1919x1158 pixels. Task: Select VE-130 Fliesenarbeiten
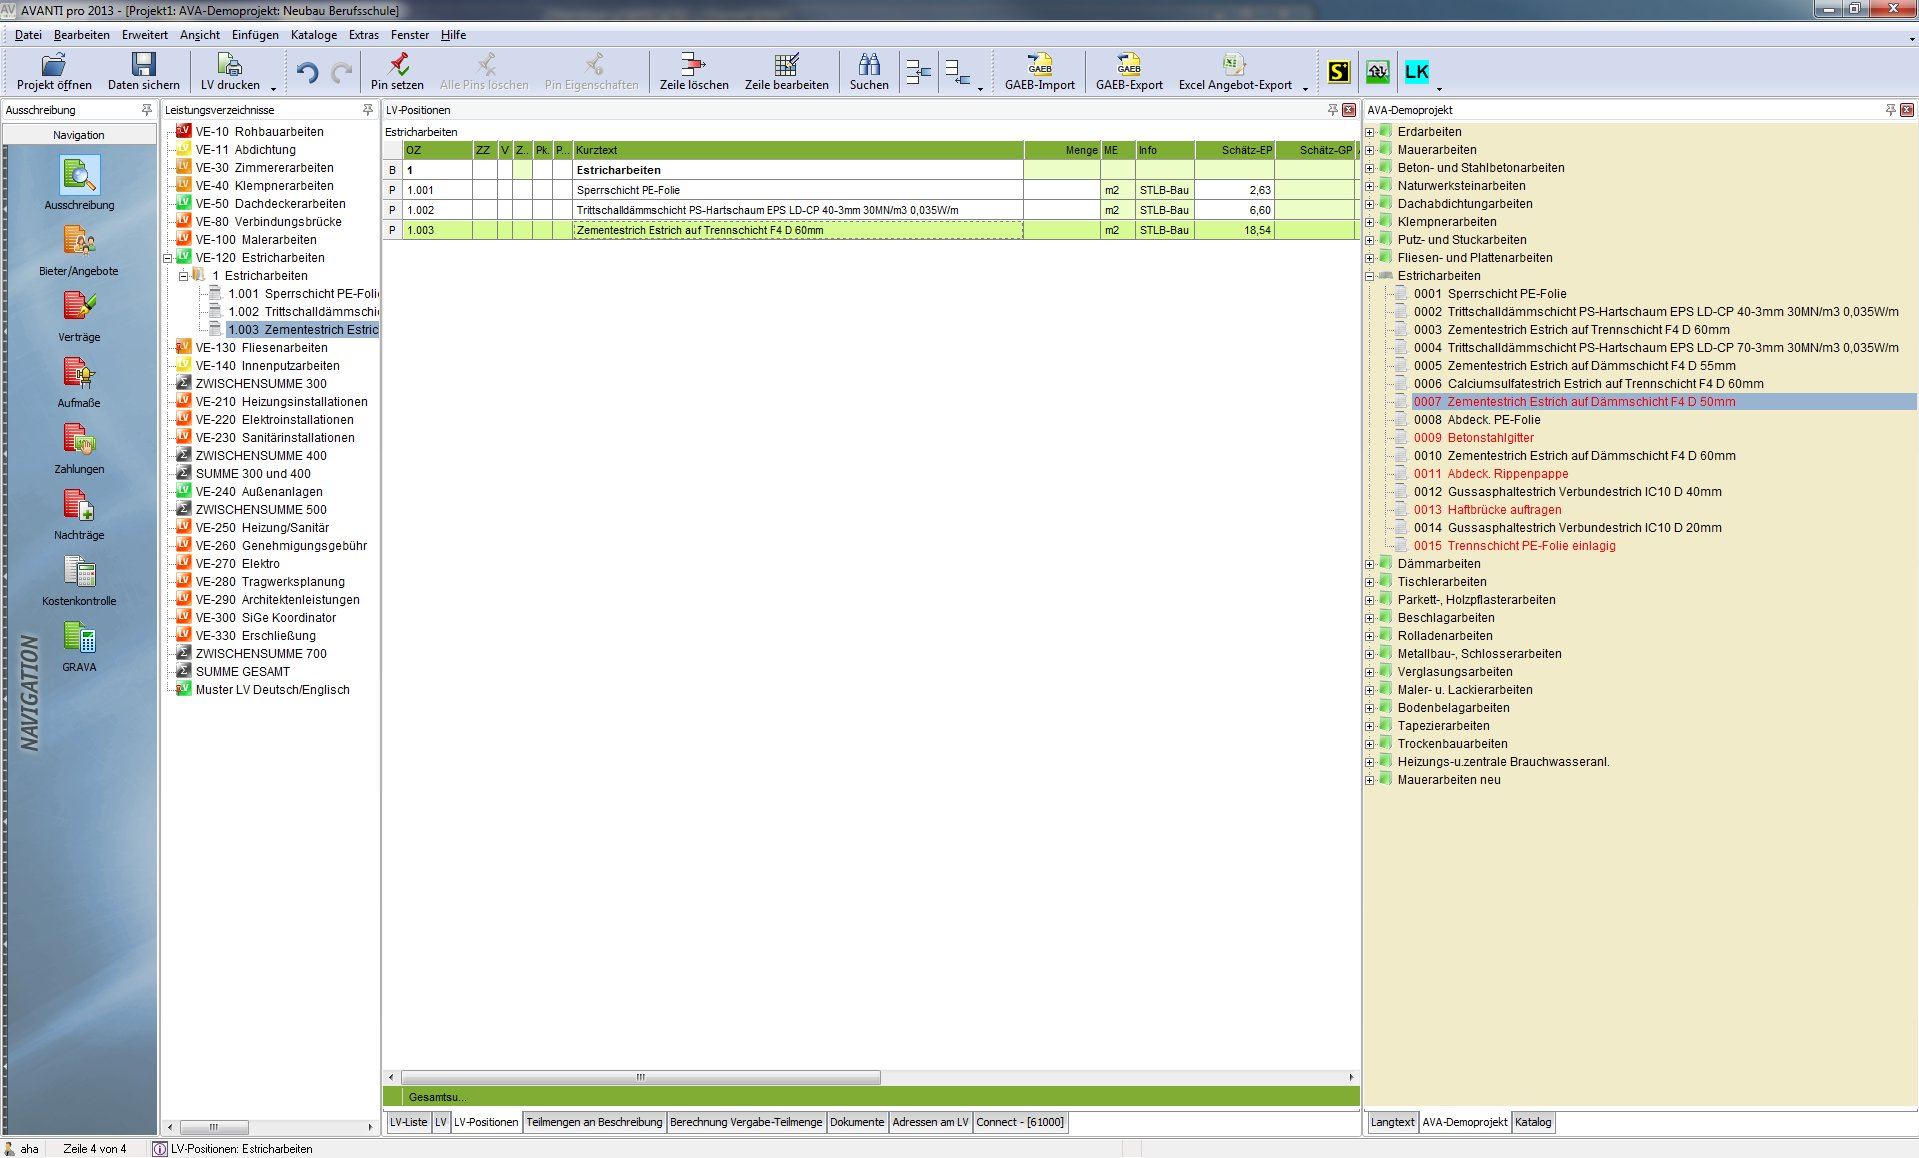261,348
